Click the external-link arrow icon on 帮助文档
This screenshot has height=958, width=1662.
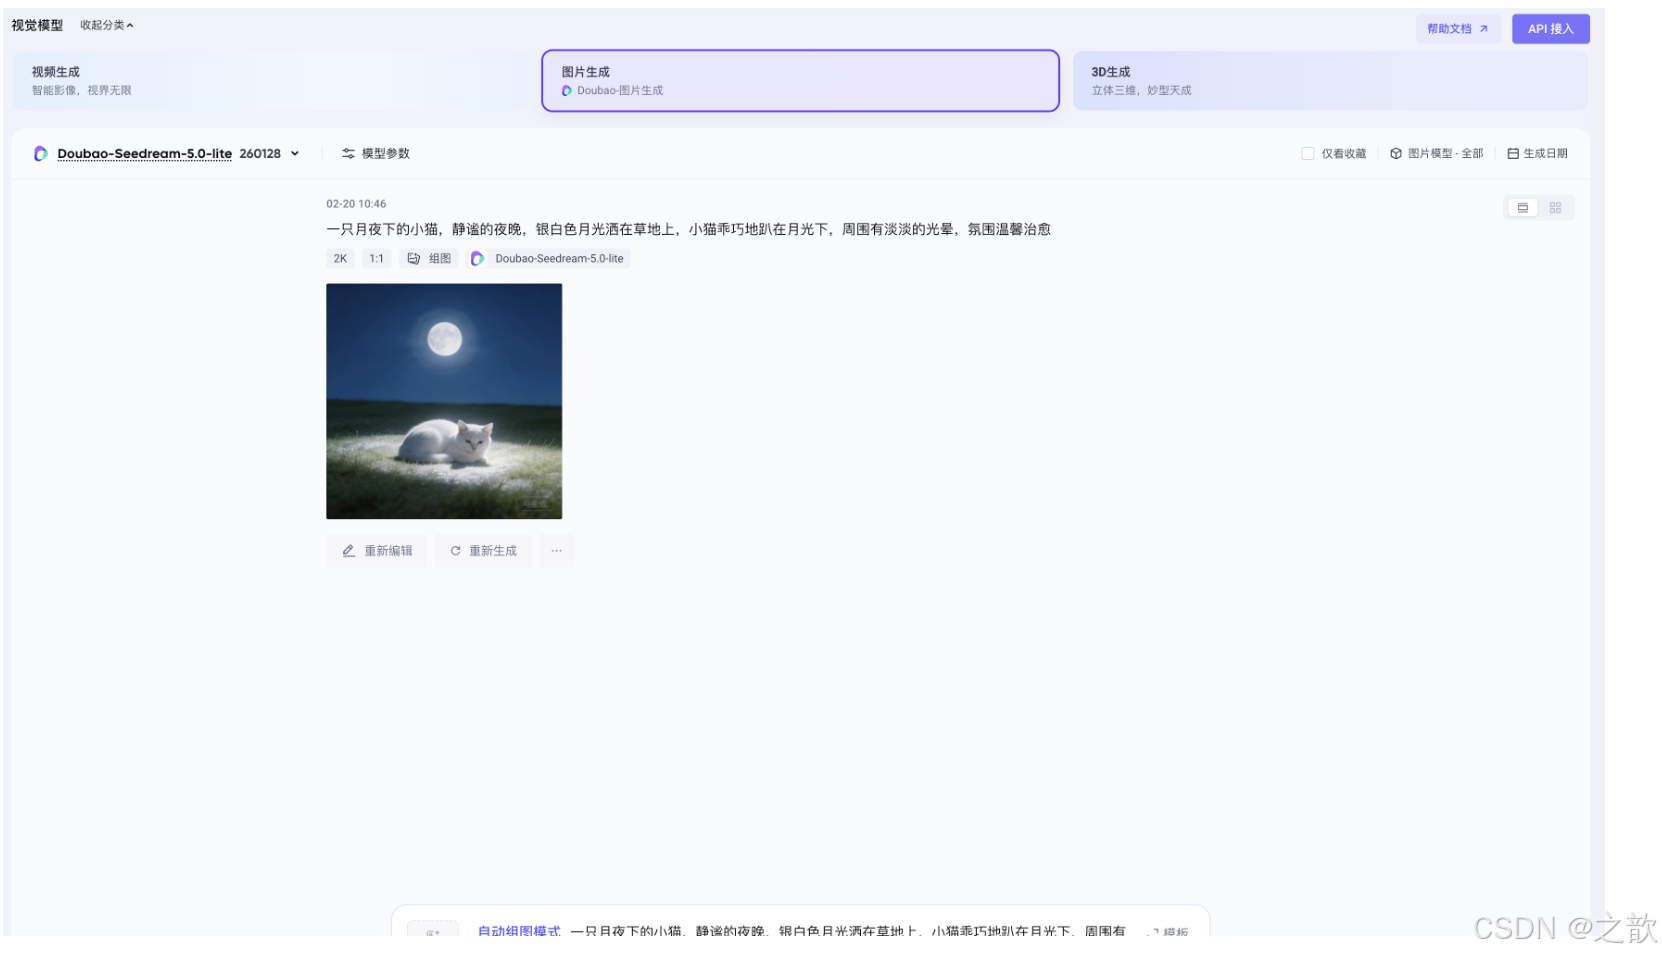click(x=1484, y=29)
